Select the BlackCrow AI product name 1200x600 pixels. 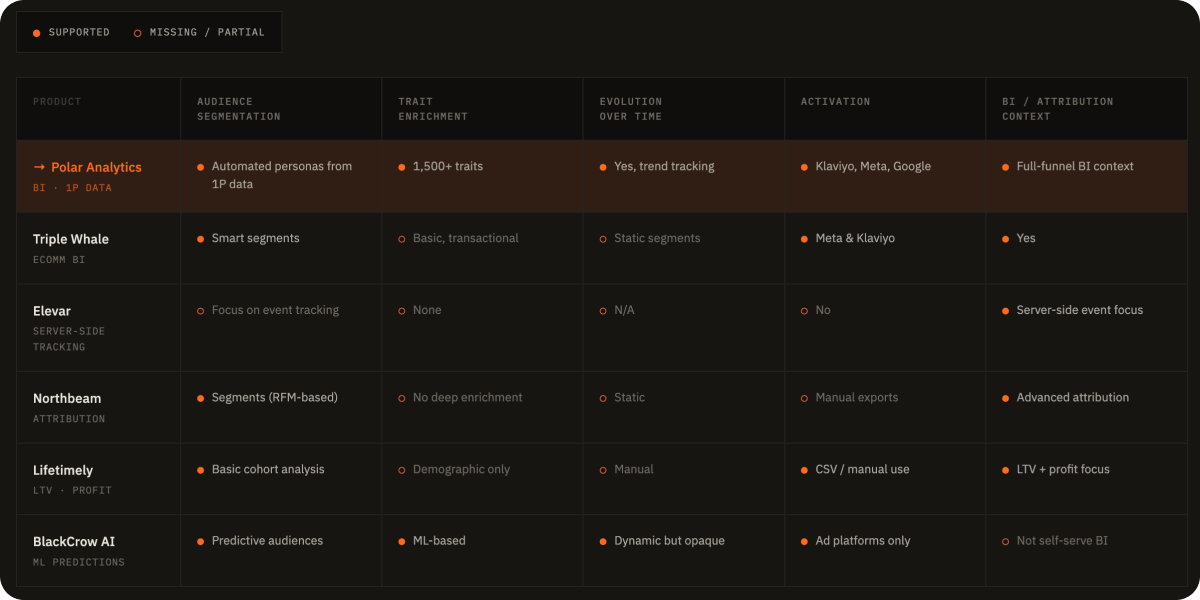(x=74, y=542)
